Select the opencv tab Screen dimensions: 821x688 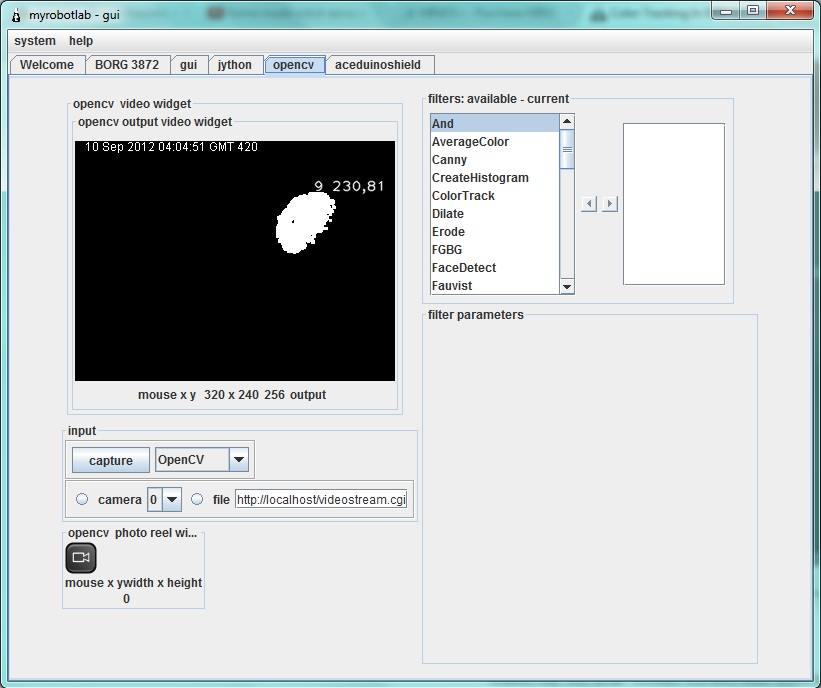(x=294, y=65)
